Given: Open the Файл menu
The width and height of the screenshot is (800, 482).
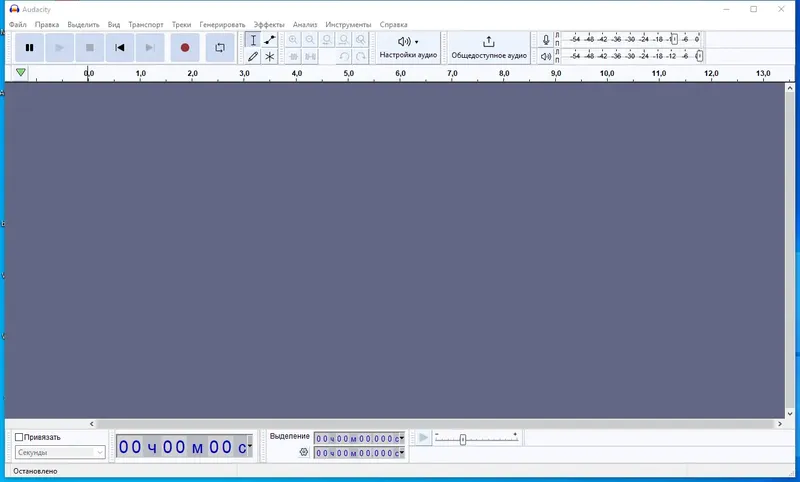Looking at the screenshot, I should pyautogui.click(x=18, y=24).
